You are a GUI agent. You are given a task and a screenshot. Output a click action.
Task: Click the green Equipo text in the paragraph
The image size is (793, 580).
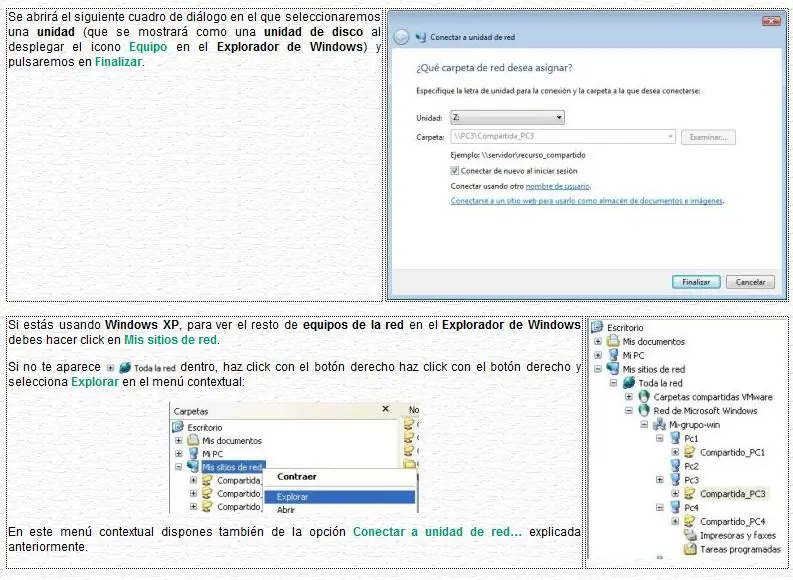pos(148,47)
